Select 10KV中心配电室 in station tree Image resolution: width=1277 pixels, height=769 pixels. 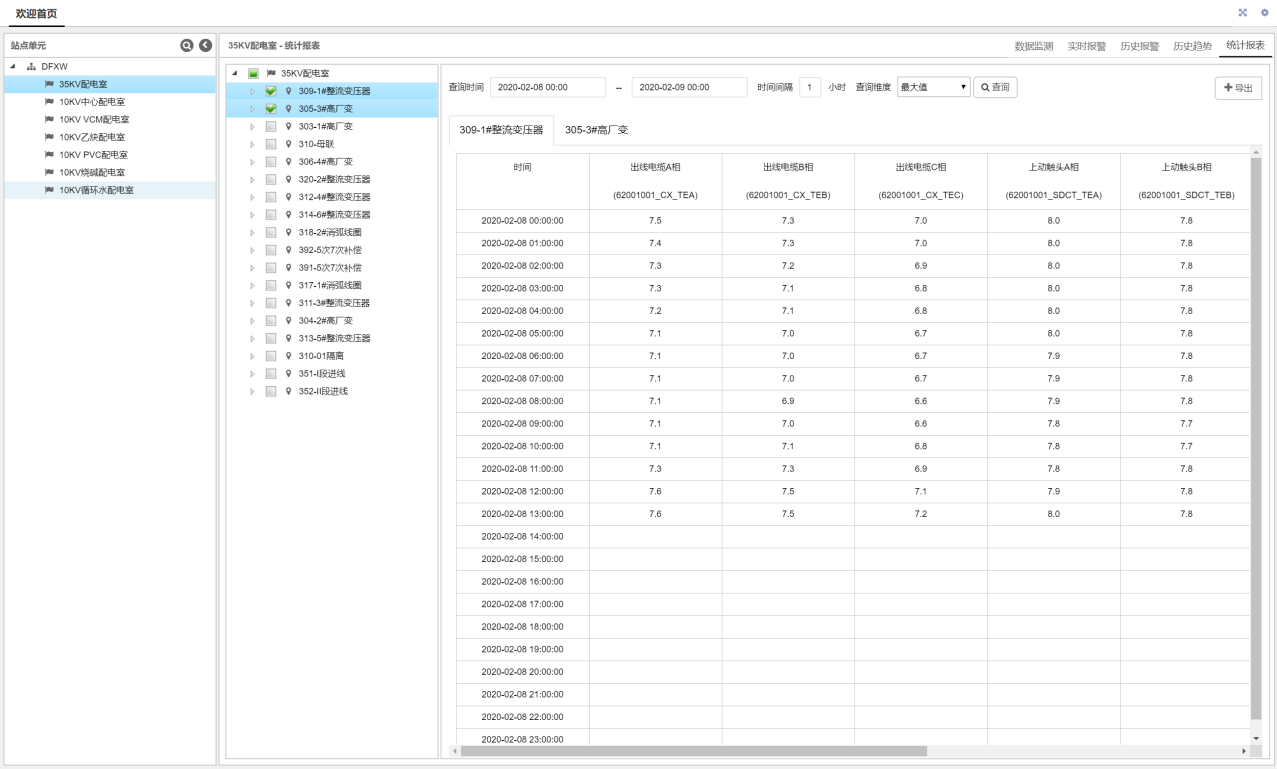click(92, 102)
